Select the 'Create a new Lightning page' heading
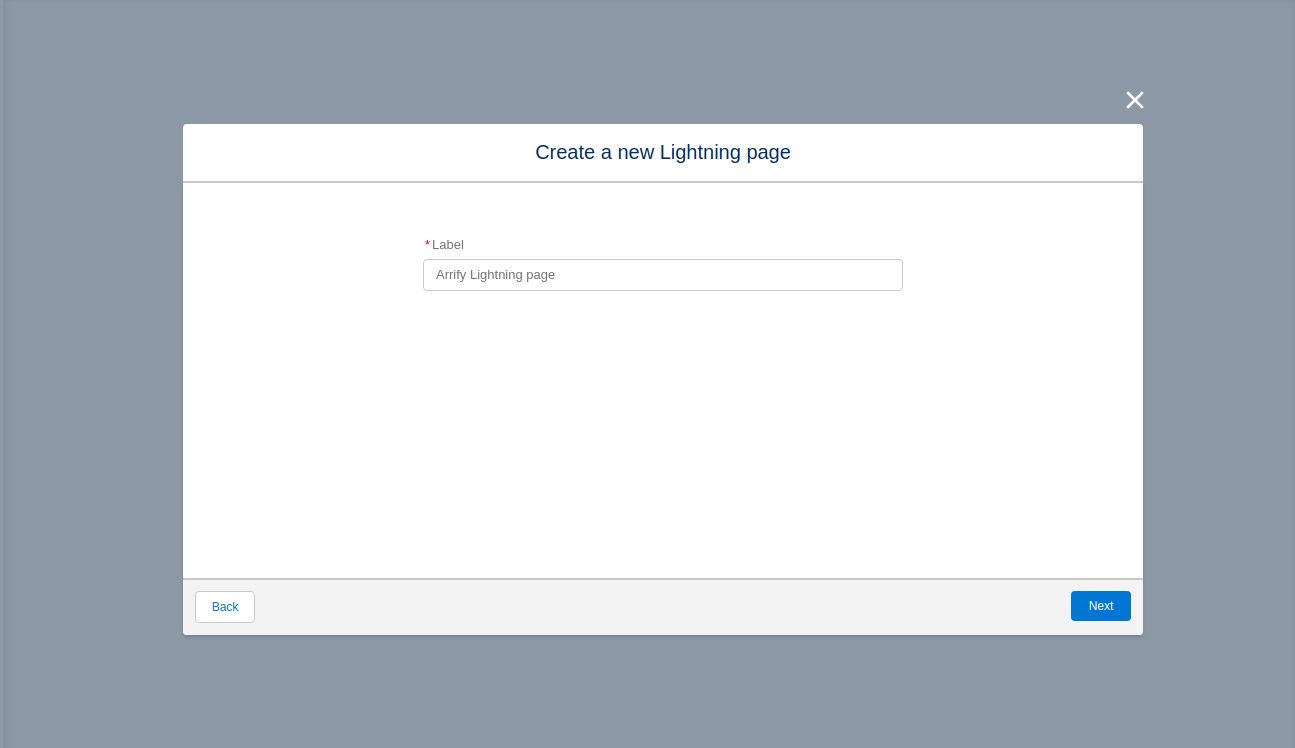Viewport: 1295px width, 748px height. (x=663, y=152)
